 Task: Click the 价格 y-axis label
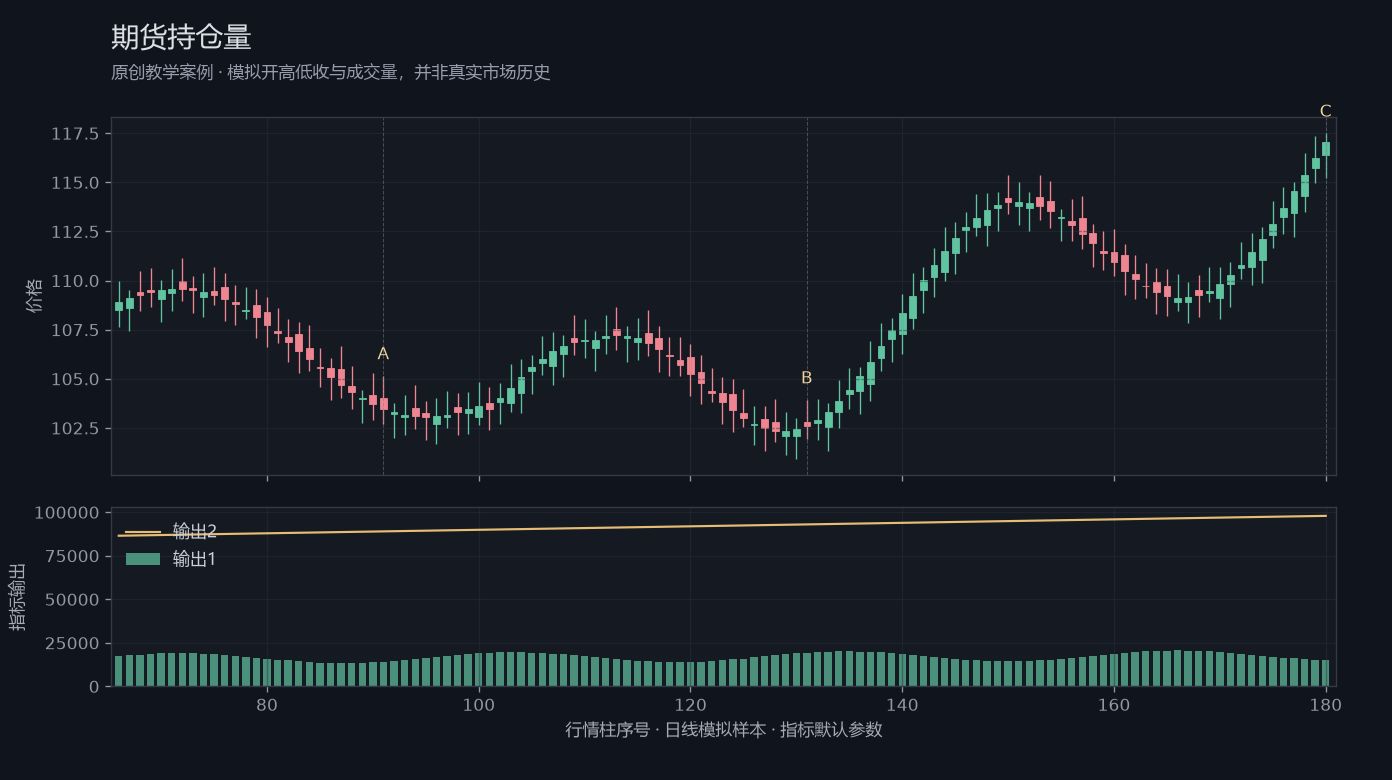(35, 296)
